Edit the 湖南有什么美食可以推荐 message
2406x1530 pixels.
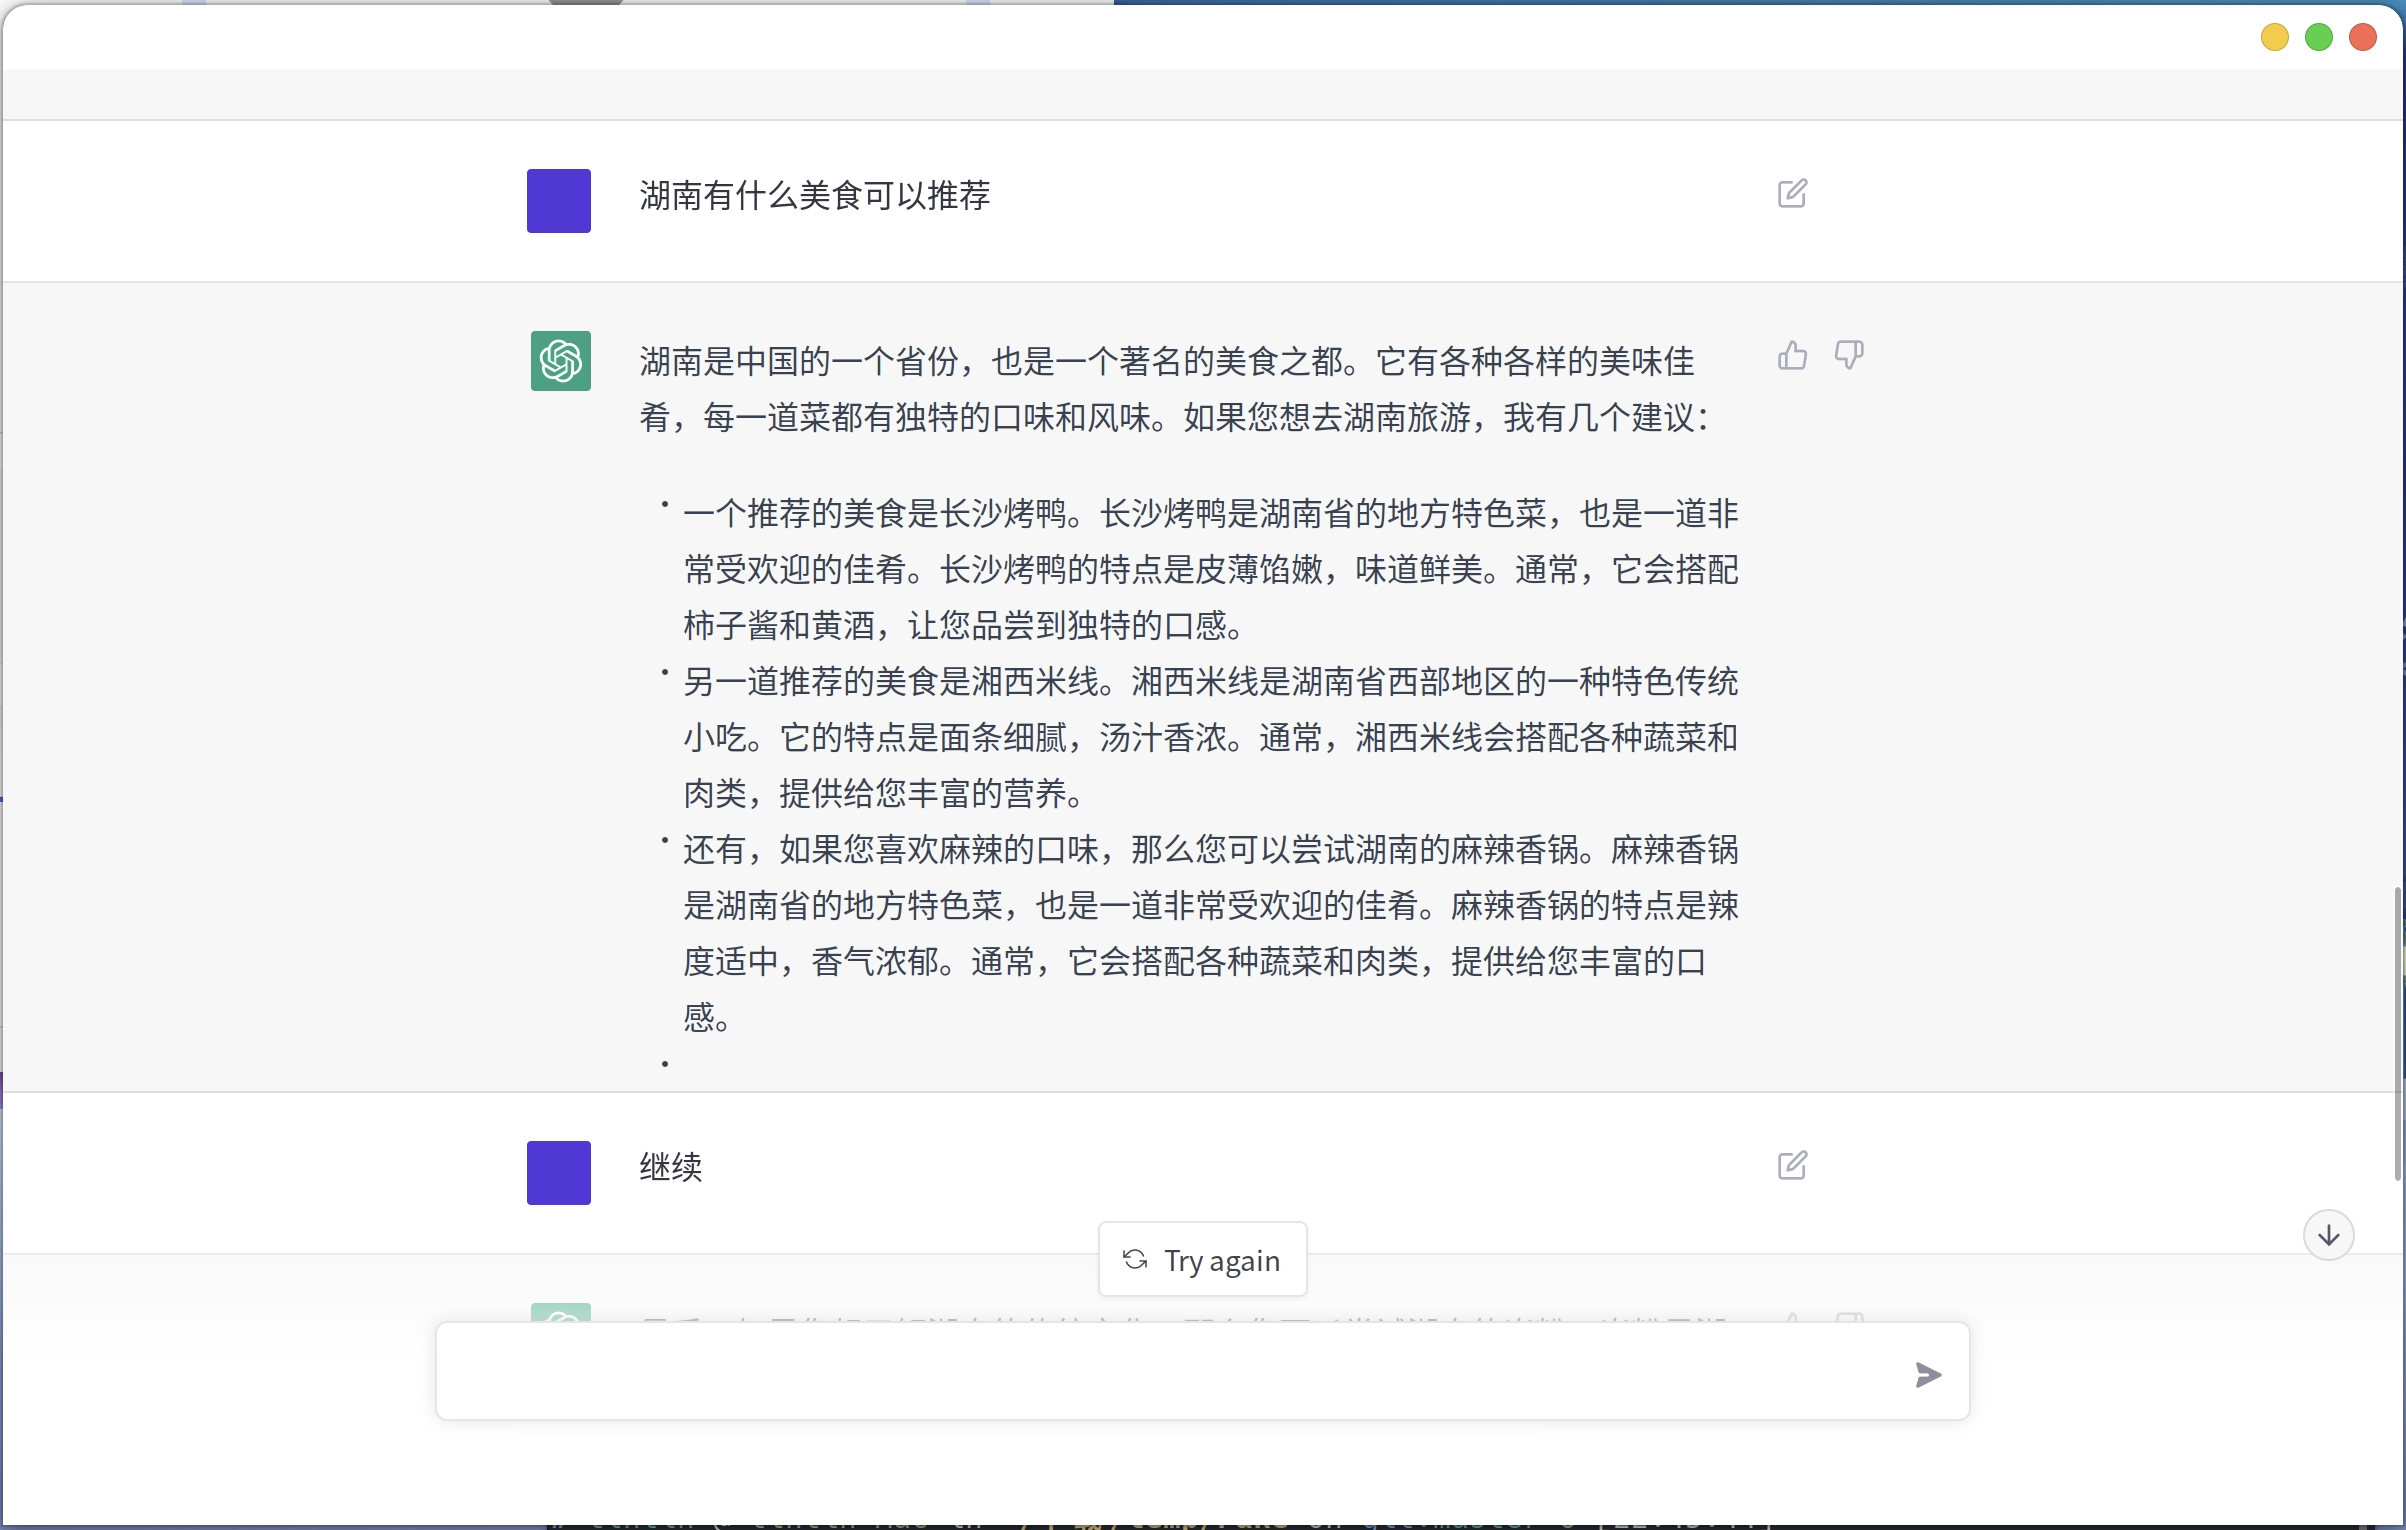click(1791, 193)
